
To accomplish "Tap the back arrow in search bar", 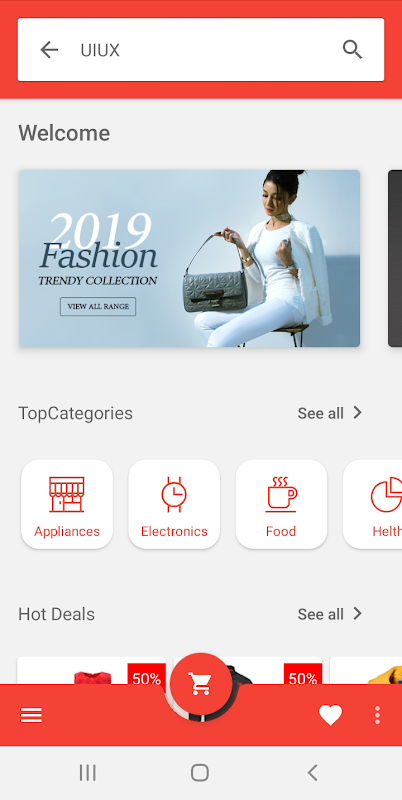I will [49, 50].
